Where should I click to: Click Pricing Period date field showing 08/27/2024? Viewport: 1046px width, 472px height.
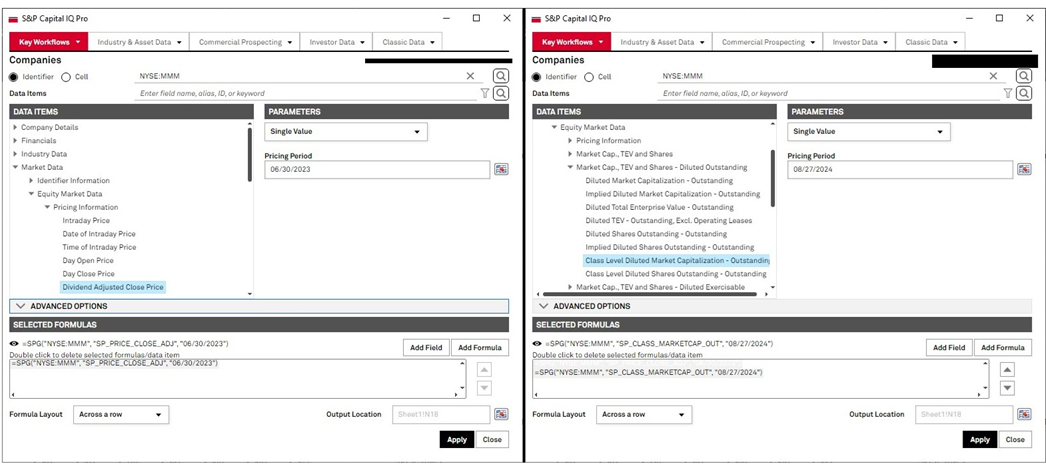pos(900,169)
